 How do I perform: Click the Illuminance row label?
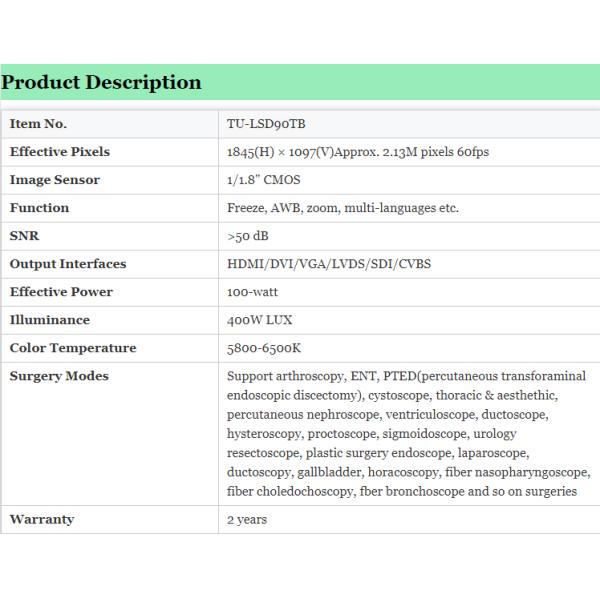pyautogui.click(x=50, y=320)
